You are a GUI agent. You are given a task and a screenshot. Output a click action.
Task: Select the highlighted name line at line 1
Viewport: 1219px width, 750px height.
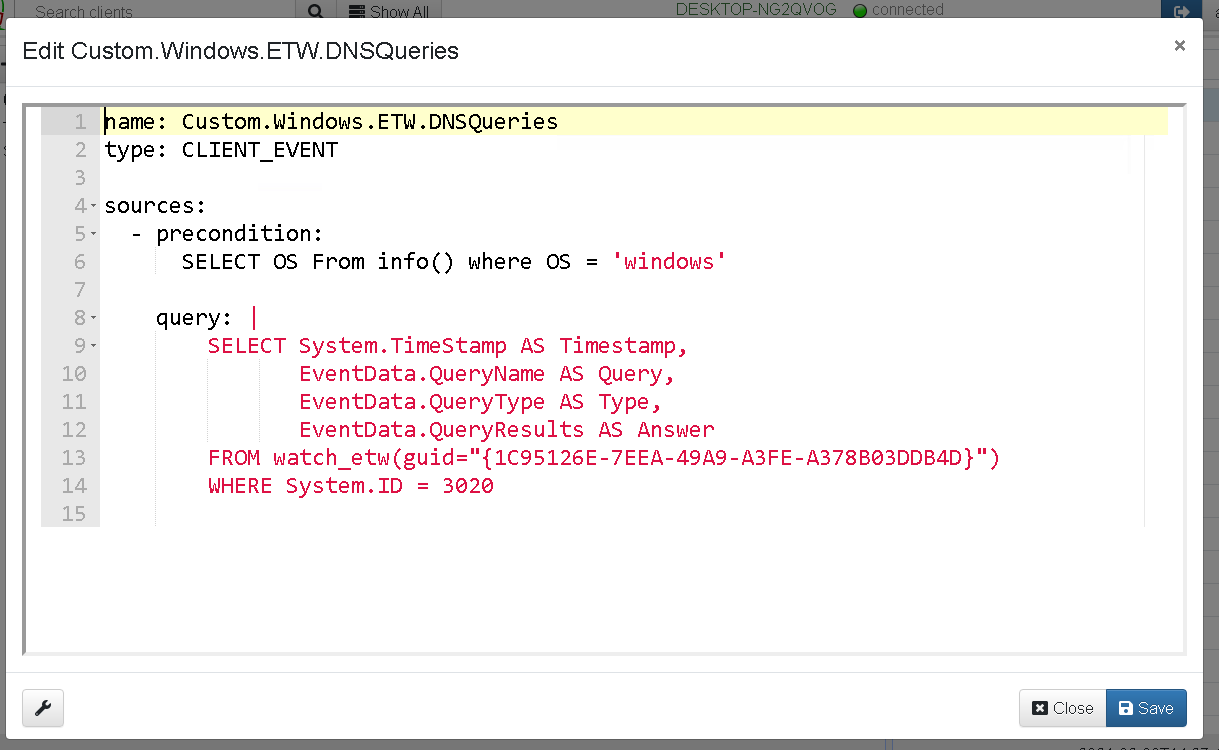[x=330, y=121]
